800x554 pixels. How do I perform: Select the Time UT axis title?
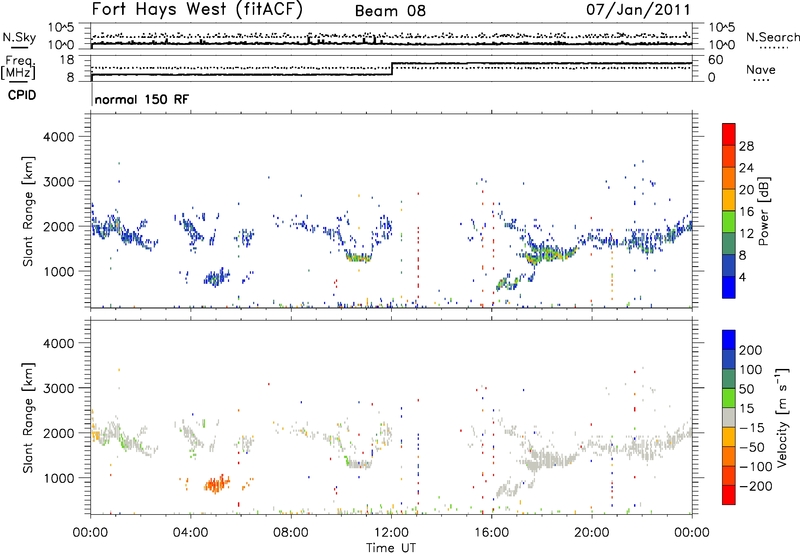click(x=391, y=548)
